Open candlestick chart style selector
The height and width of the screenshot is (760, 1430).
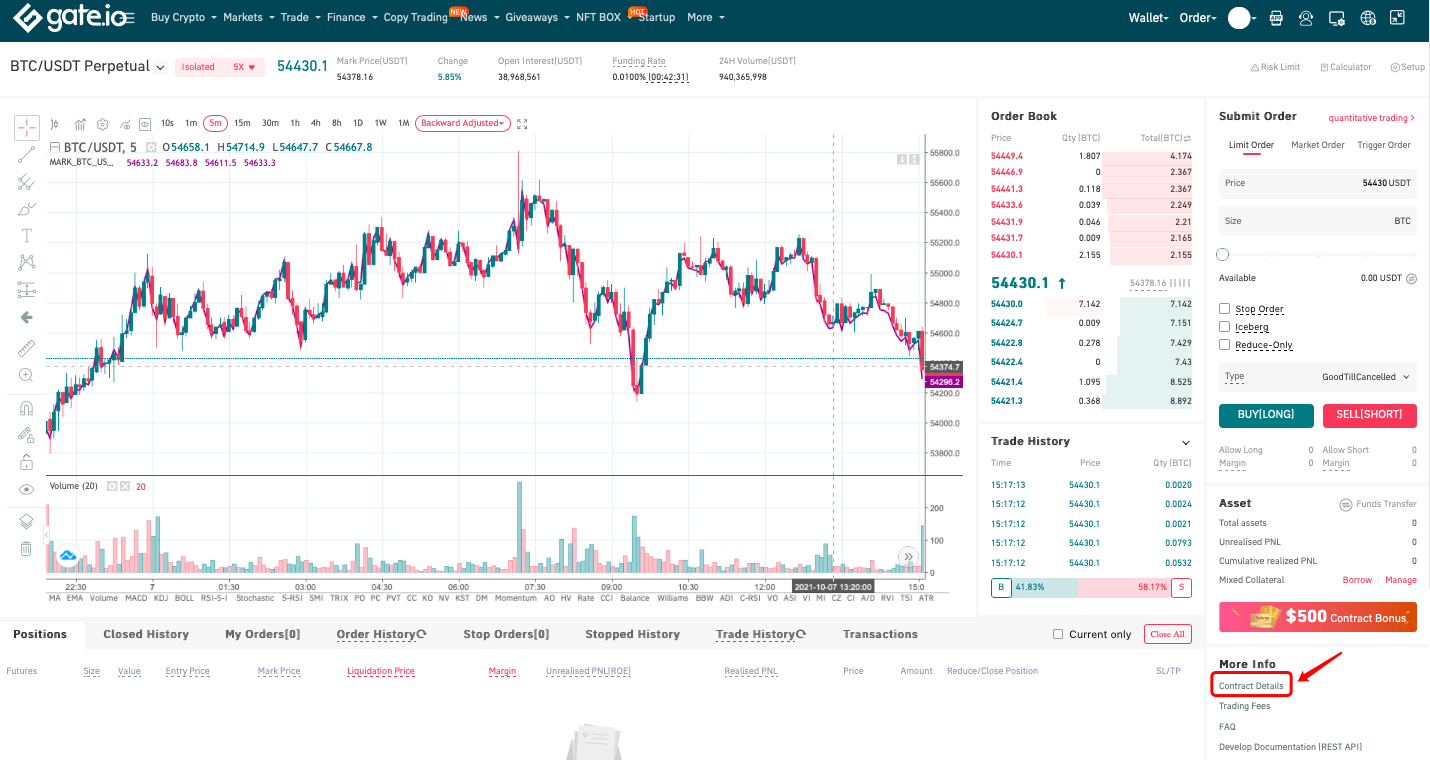(54, 124)
